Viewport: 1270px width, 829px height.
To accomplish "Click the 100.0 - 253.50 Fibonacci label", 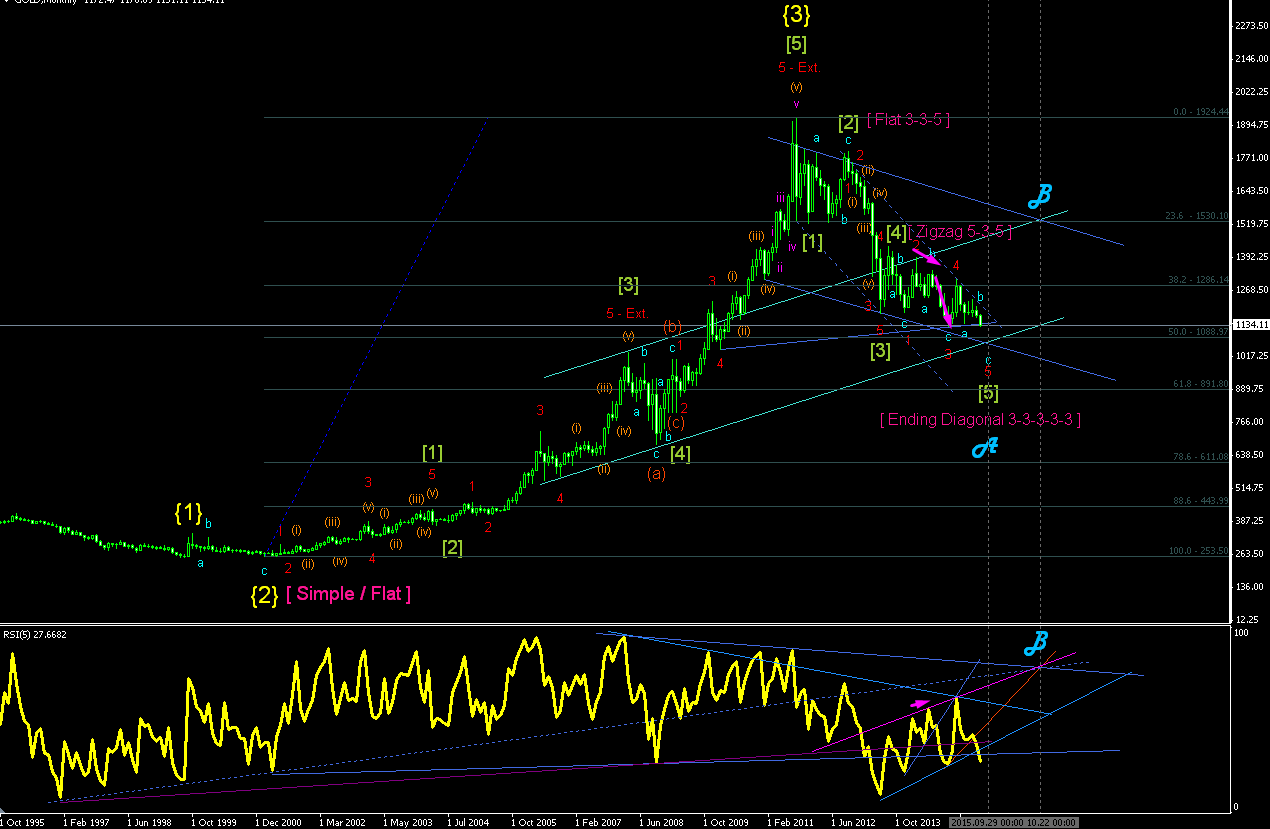I will point(1198,551).
